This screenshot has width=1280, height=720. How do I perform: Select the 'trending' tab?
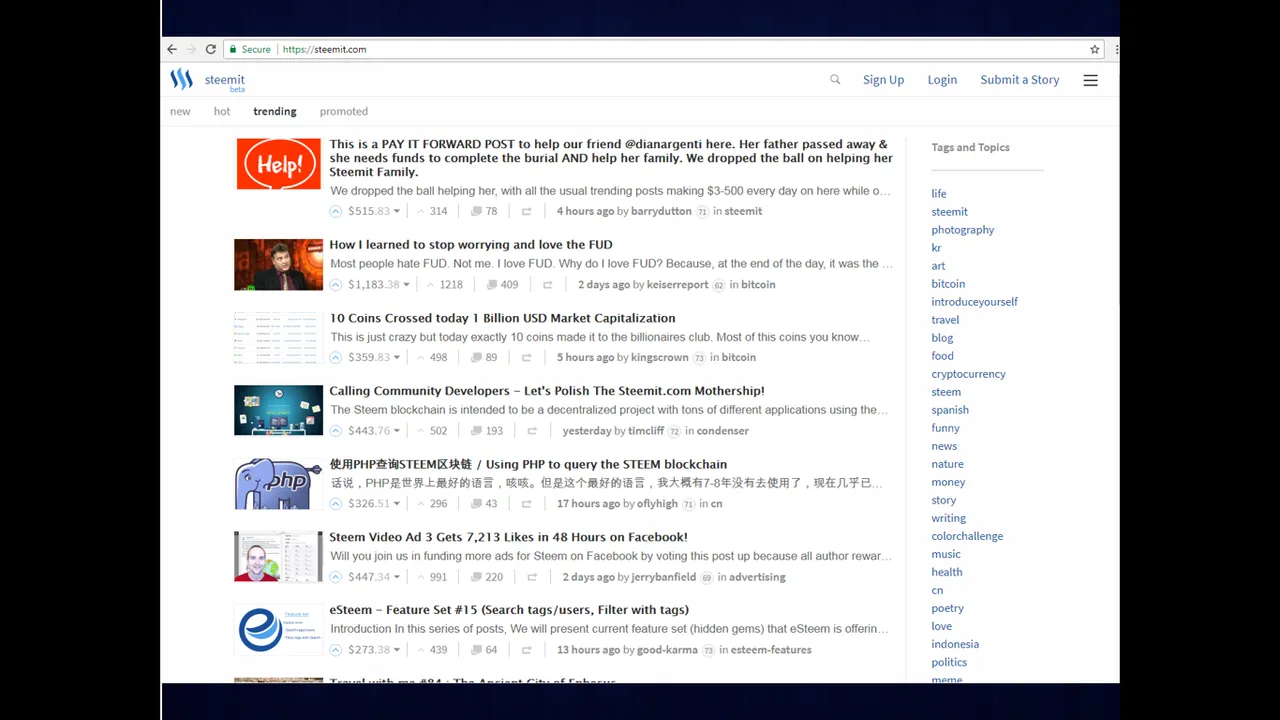click(275, 111)
